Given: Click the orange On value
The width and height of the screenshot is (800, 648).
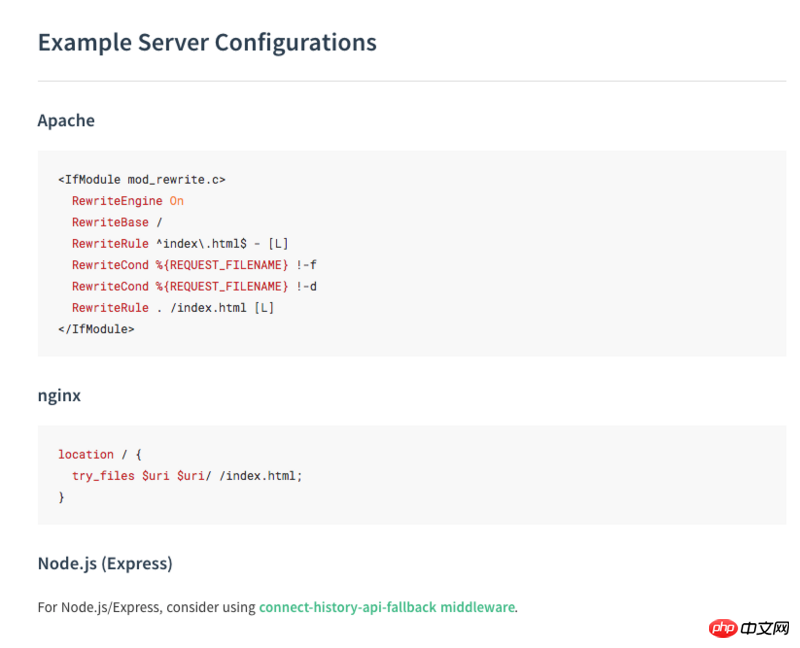Looking at the screenshot, I should [176, 201].
